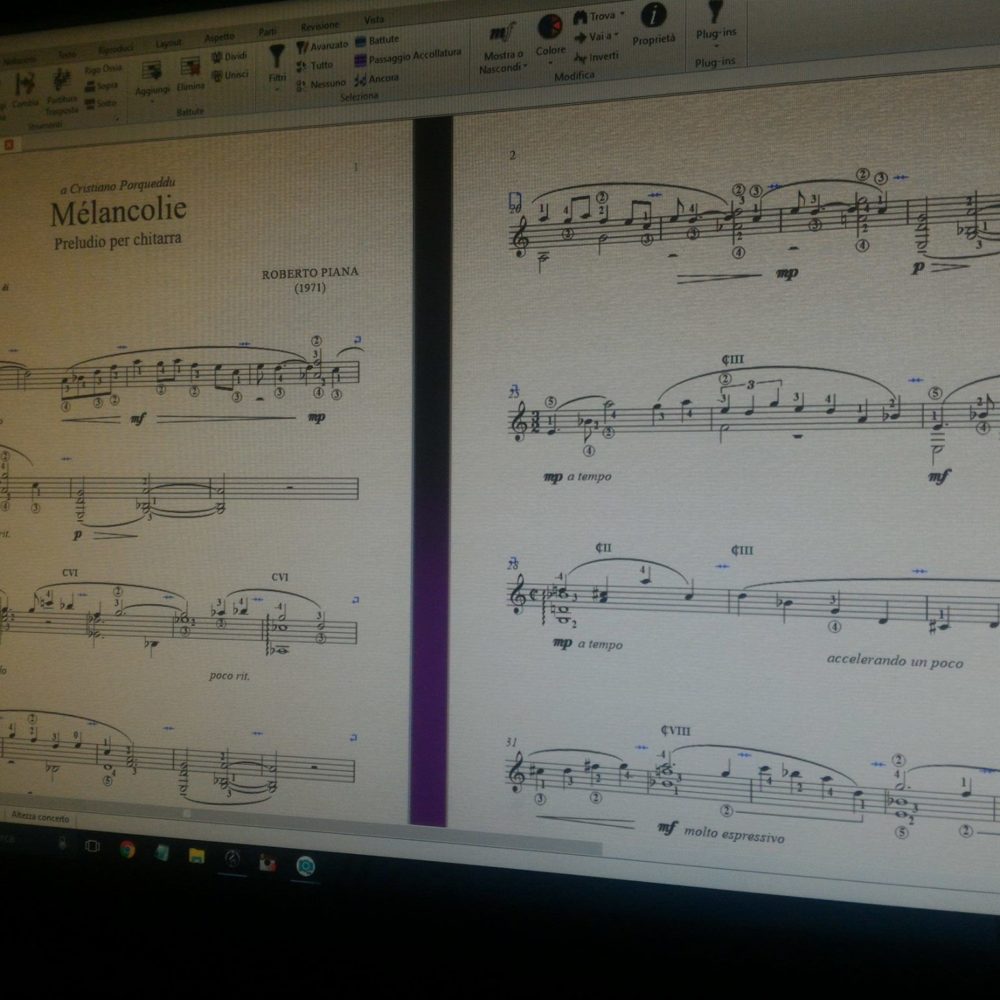
Task: Expand the Trova dropdown arrow
Action: [622, 14]
